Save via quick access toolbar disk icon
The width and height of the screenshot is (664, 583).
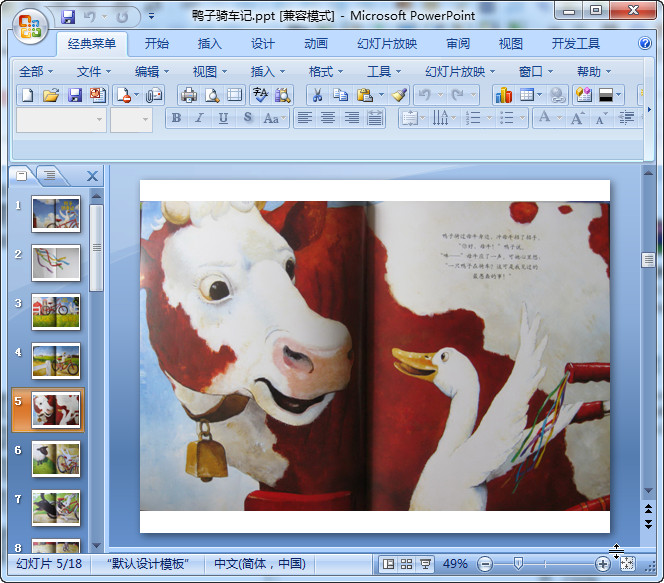coord(68,17)
